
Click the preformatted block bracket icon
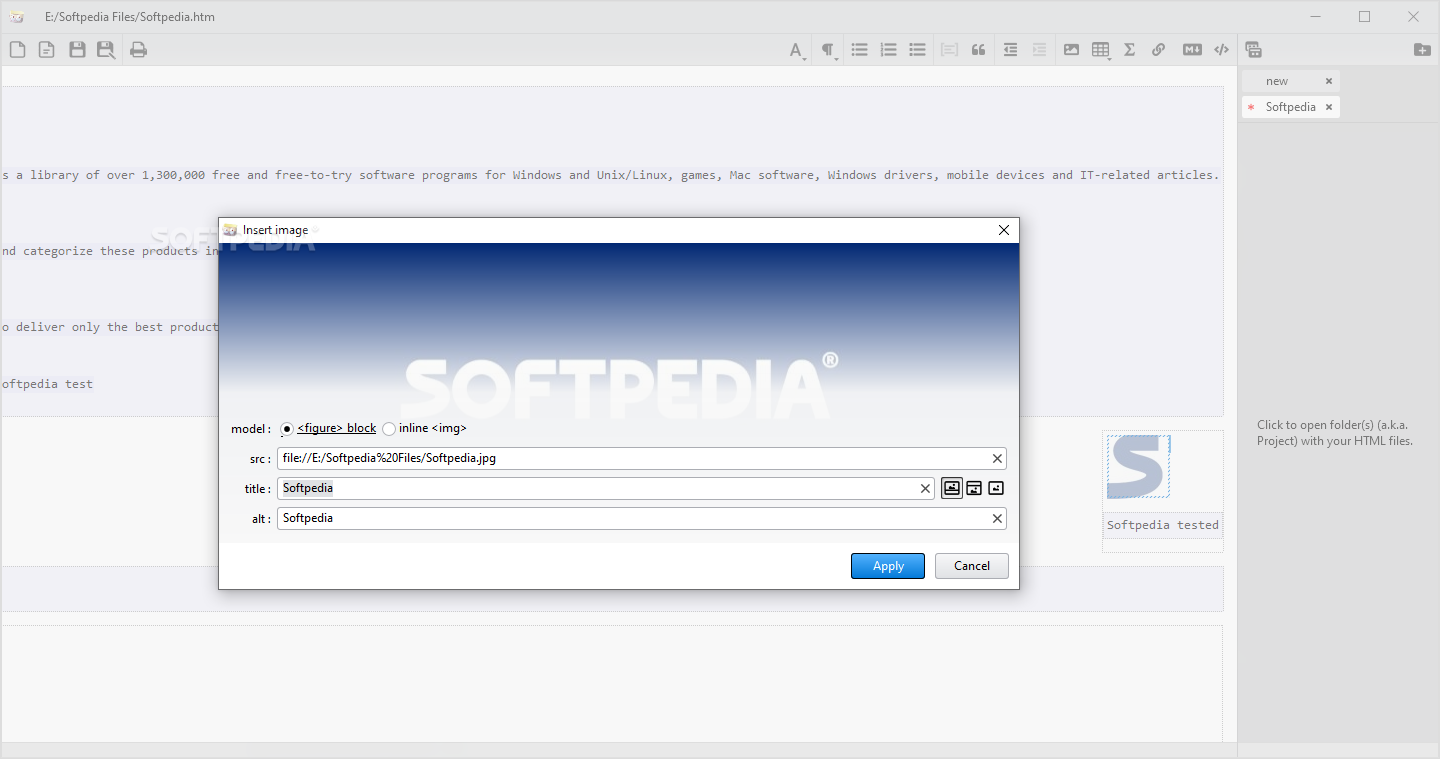(x=949, y=50)
